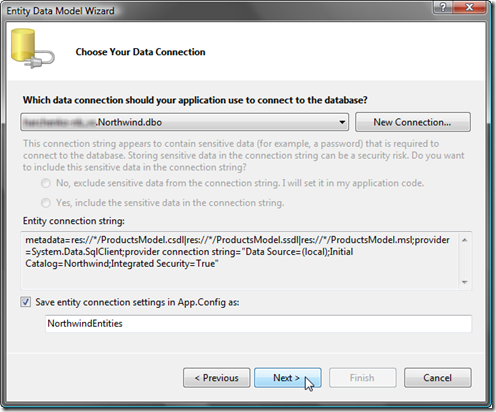The height and width of the screenshot is (412, 496).
Task: Click the NorthwindEntities text field
Action: tap(258, 323)
